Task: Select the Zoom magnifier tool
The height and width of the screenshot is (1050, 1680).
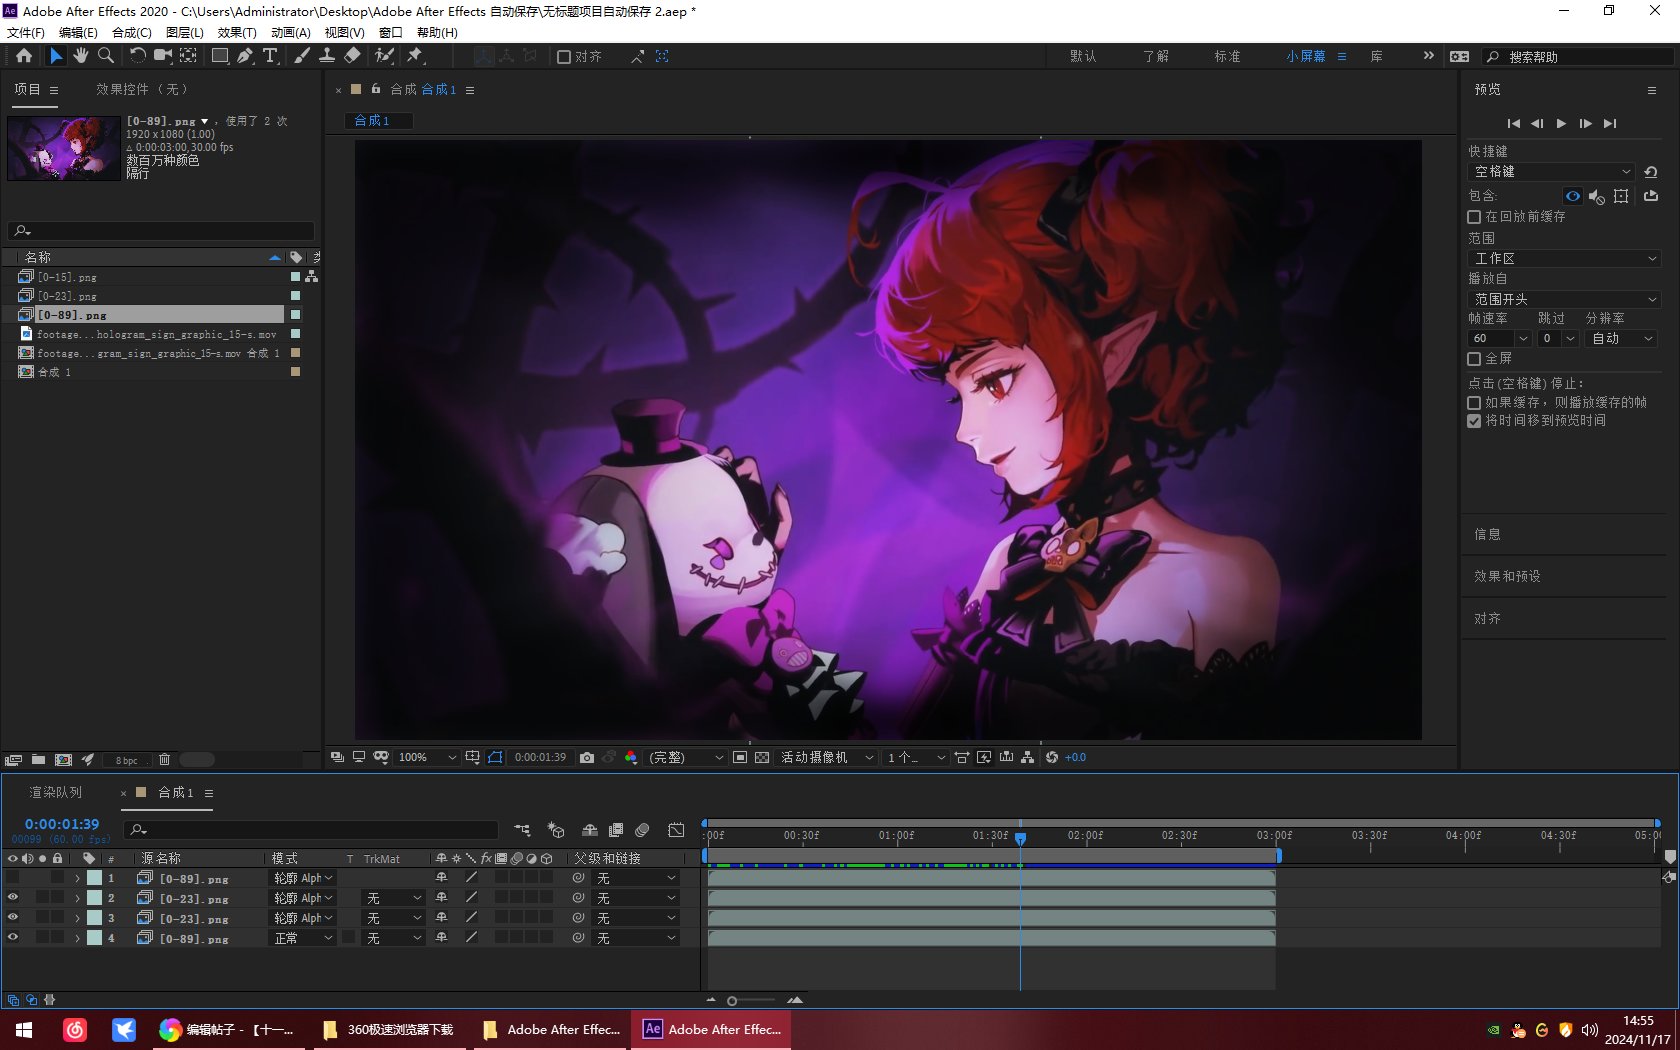Action: (x=106, y=56)
